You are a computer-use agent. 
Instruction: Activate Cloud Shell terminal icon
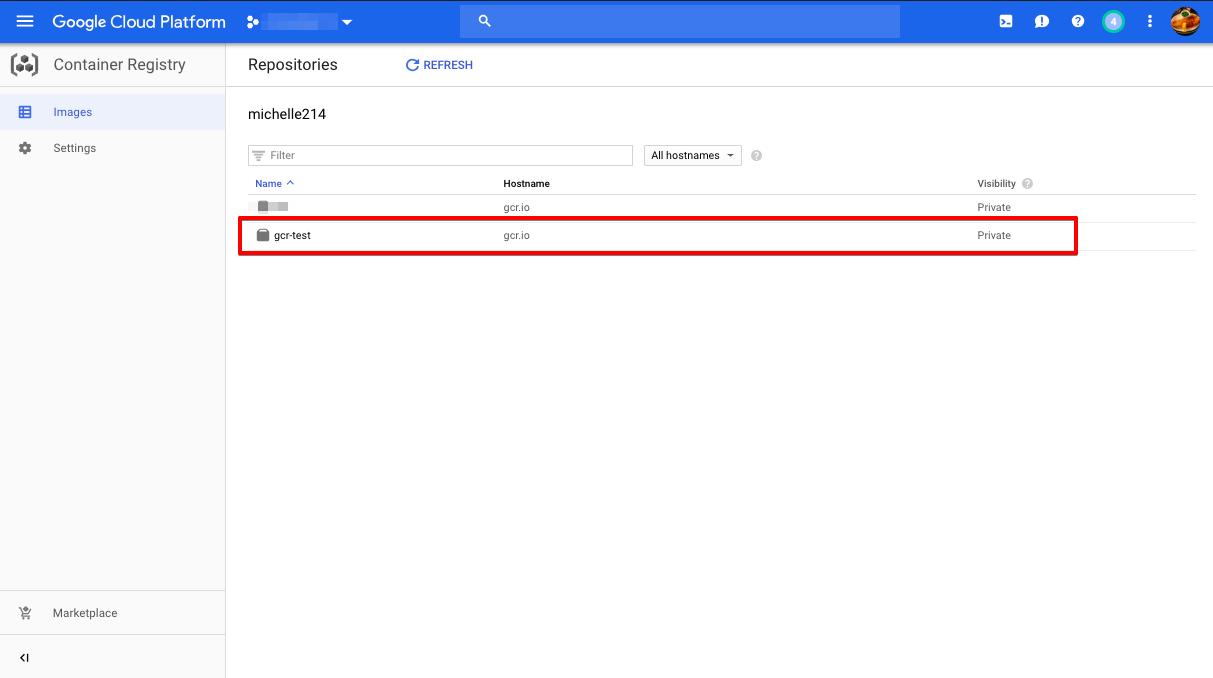coord(1006,21)
